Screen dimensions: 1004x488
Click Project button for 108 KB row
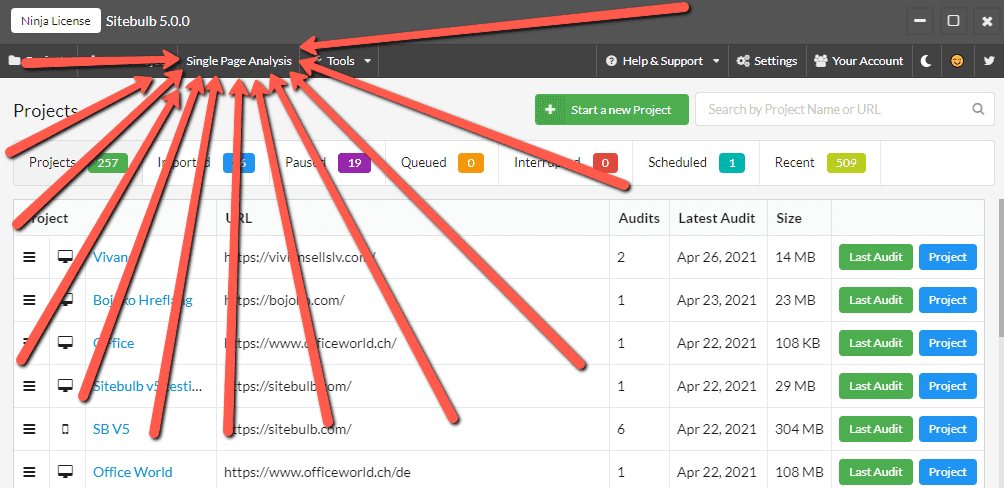pos(948,343)
